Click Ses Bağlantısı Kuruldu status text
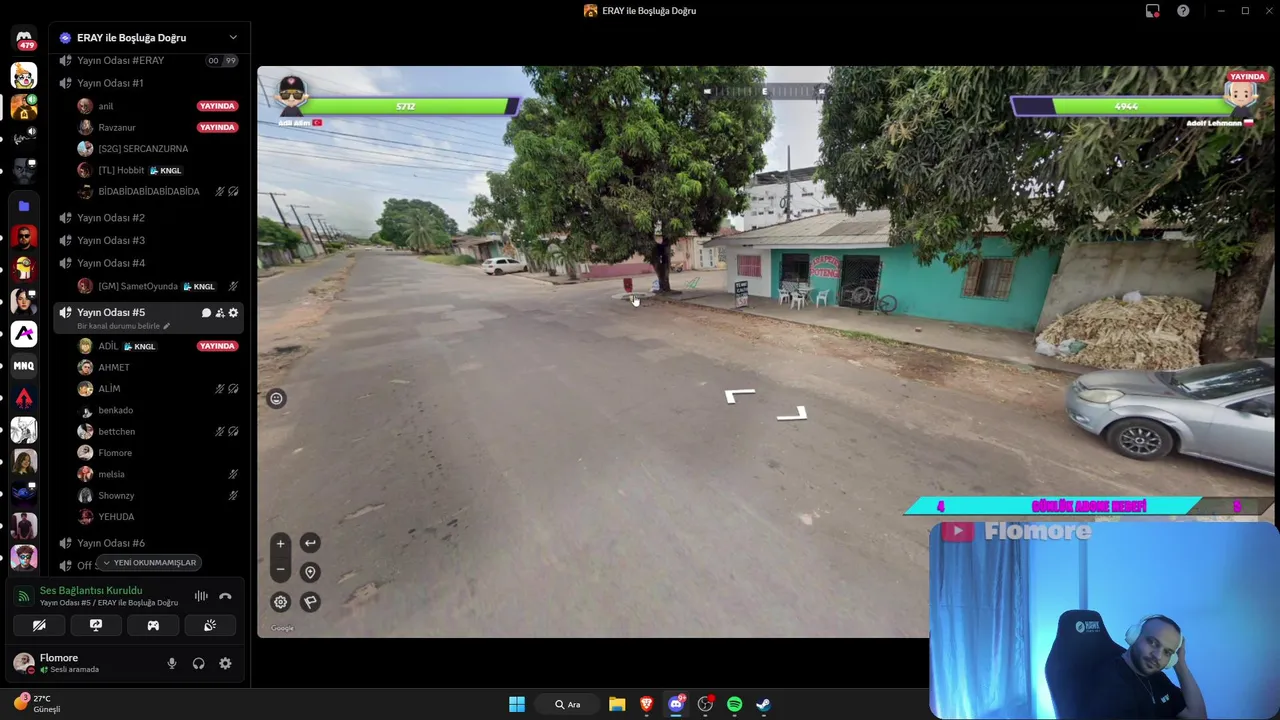Screen dimensions: 1280x720 coord(91,590)
